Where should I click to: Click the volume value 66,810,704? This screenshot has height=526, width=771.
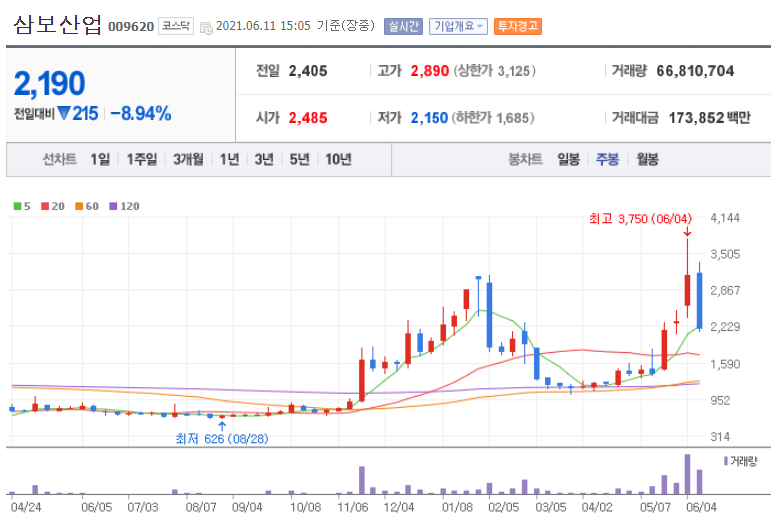[695, 71]
